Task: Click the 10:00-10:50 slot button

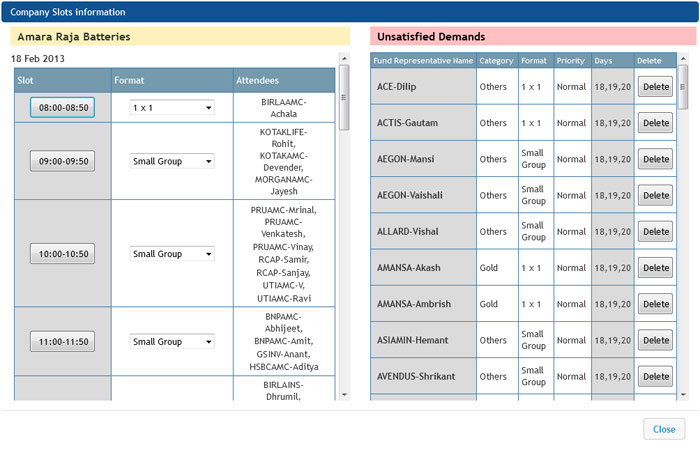Action: click(x=62, y=254)
